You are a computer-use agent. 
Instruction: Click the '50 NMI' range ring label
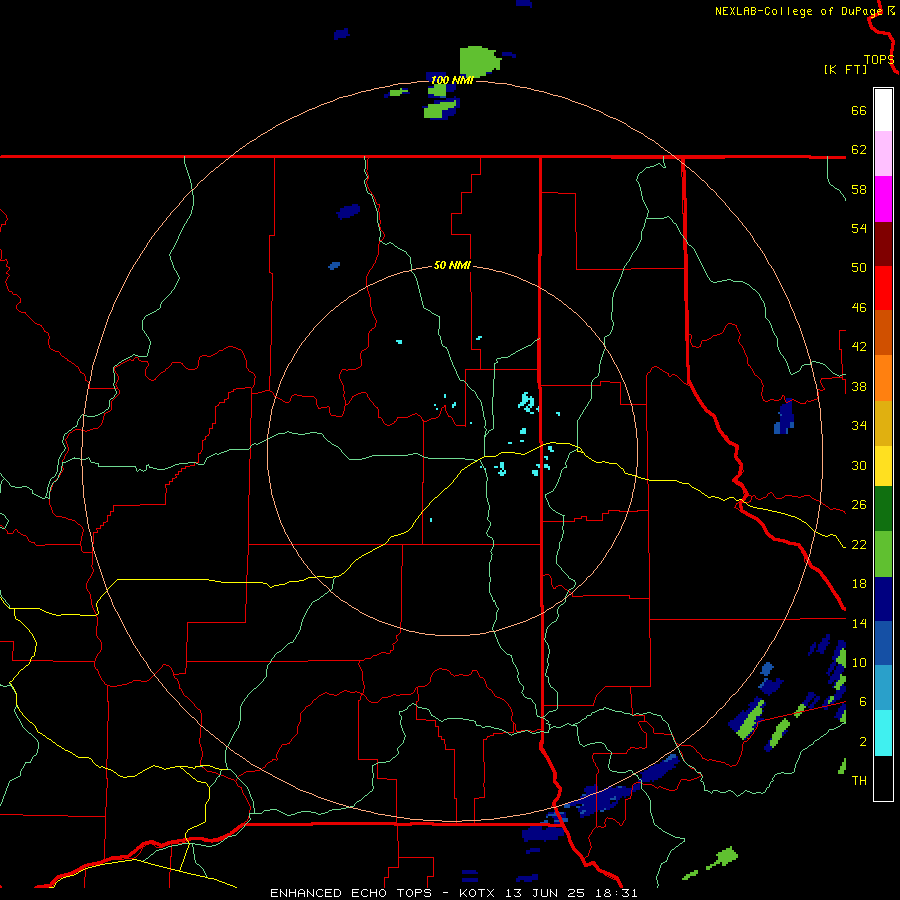(452, 265)
